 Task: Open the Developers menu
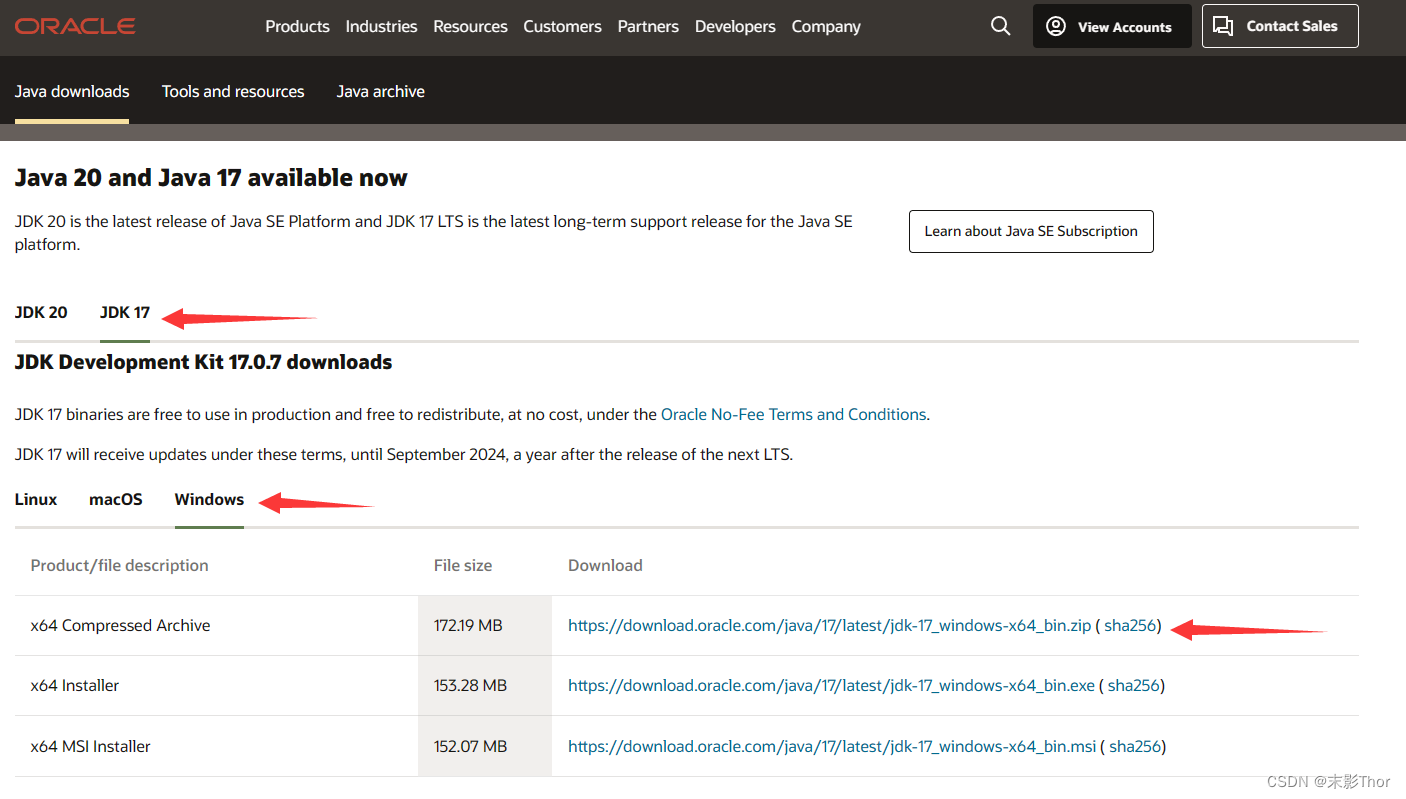click(x=735, y=27)
